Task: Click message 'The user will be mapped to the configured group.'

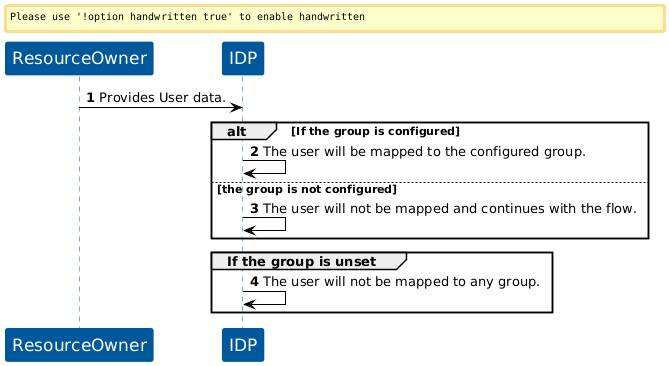Action: pos(424,151)
